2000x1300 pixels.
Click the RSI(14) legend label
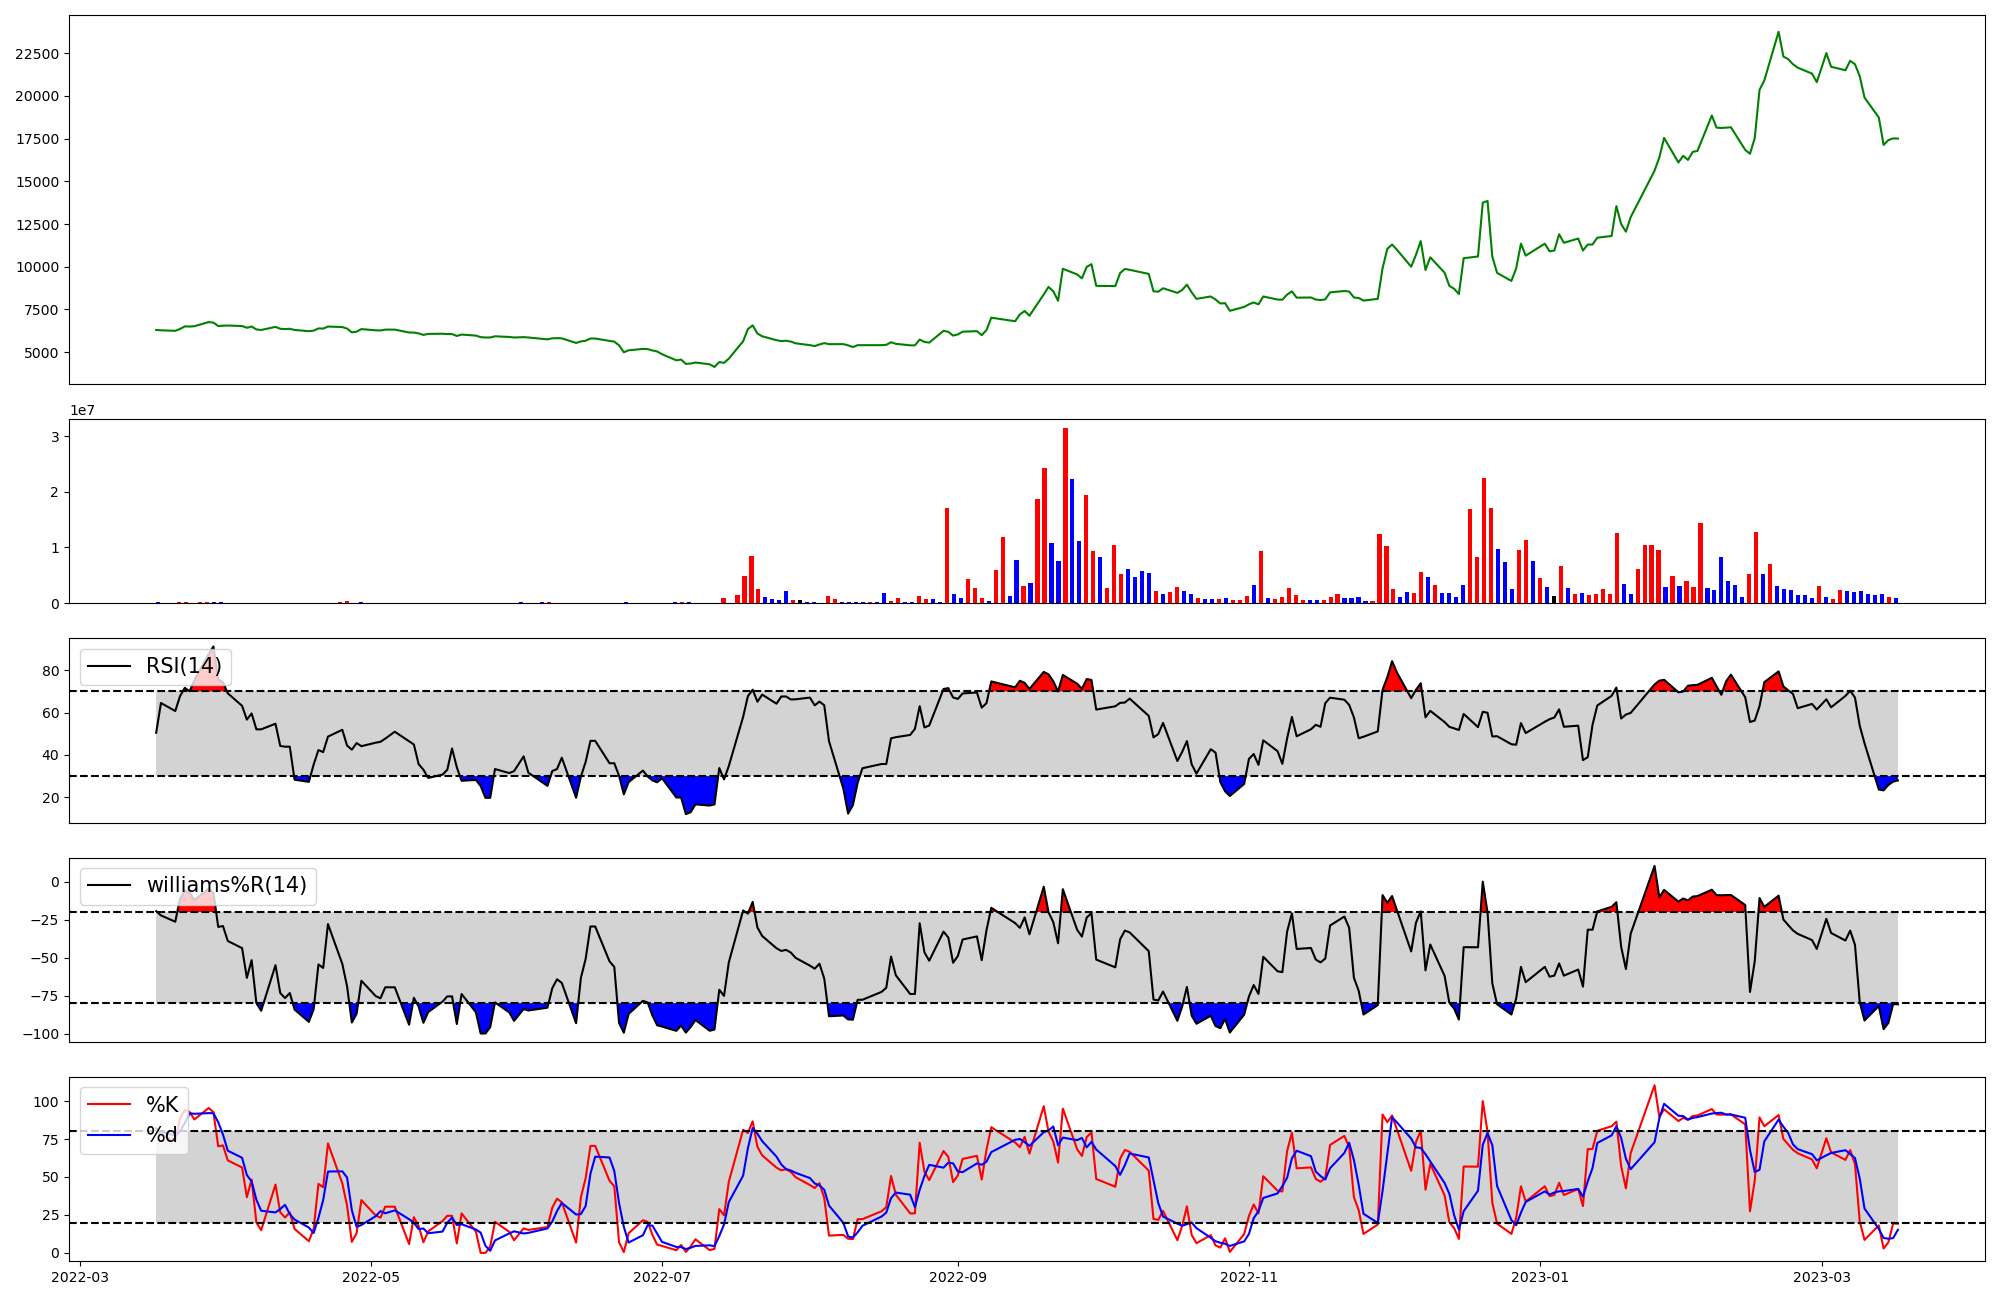tap(183, 666)
